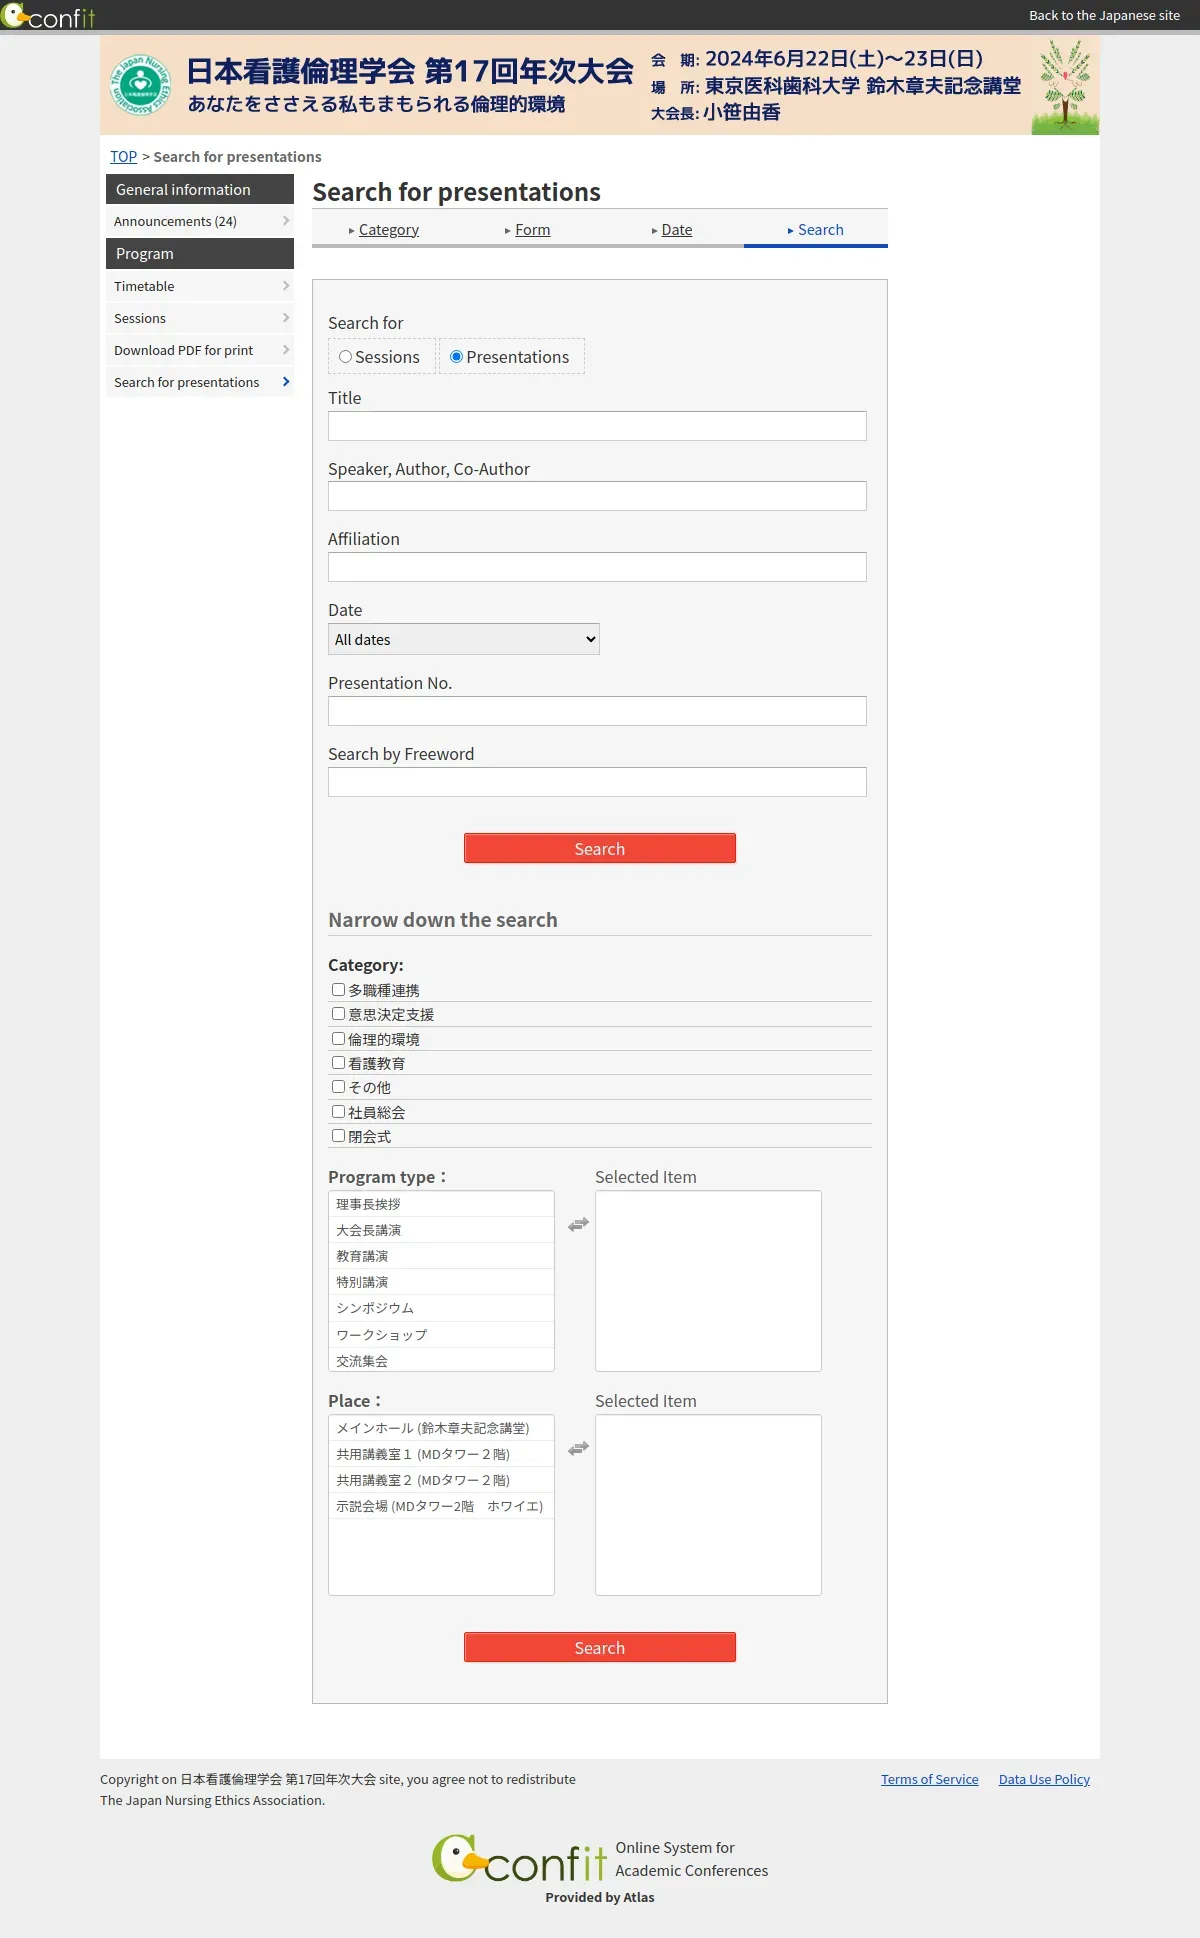The image size is (1200, 1938).
Task: Select ワークショップ in Program type list
Action: pyautogui.click(x=441, y=1335)
